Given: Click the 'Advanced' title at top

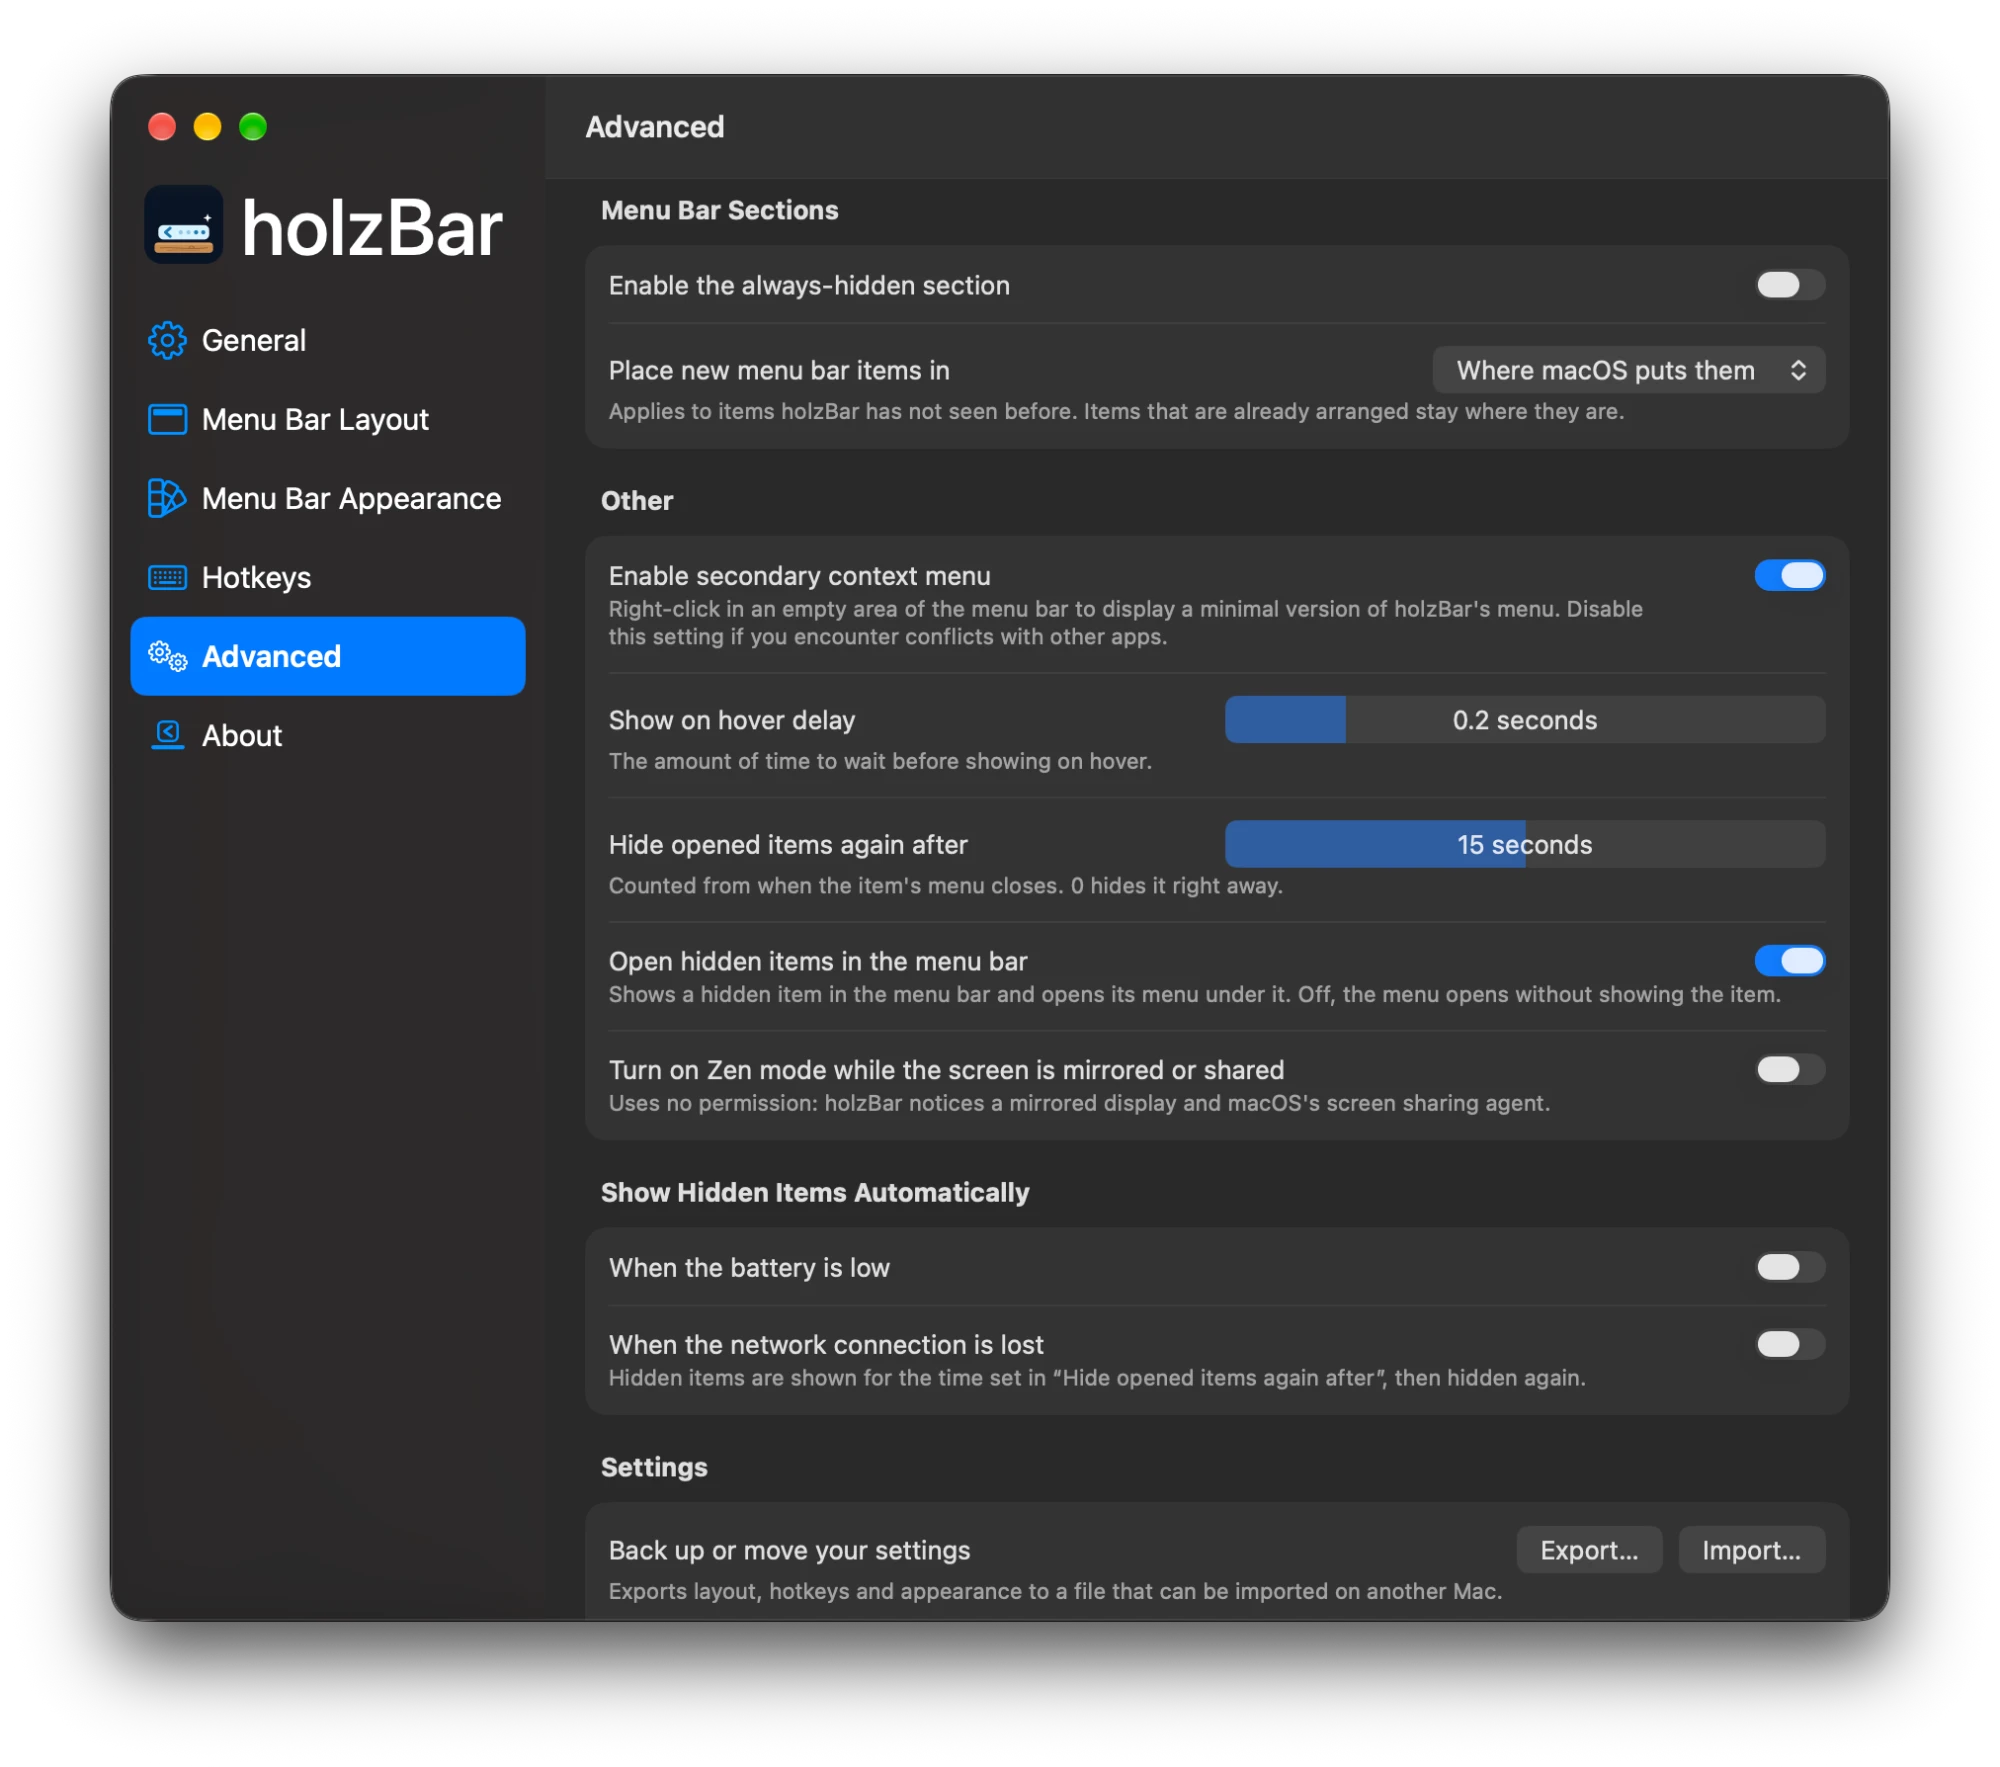Looking at the screenshot, I should tap(655, 127).
